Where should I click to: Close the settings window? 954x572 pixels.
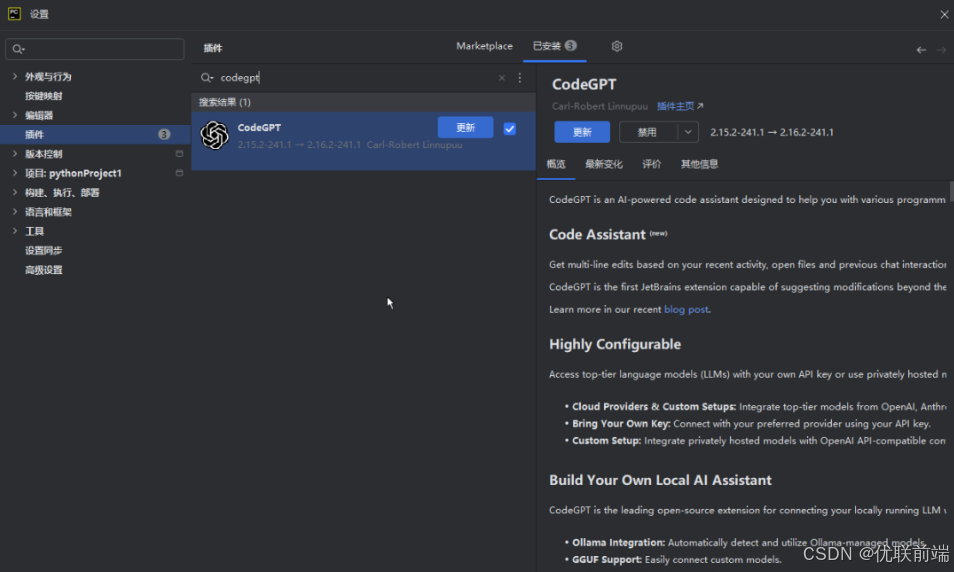point(944,14)
